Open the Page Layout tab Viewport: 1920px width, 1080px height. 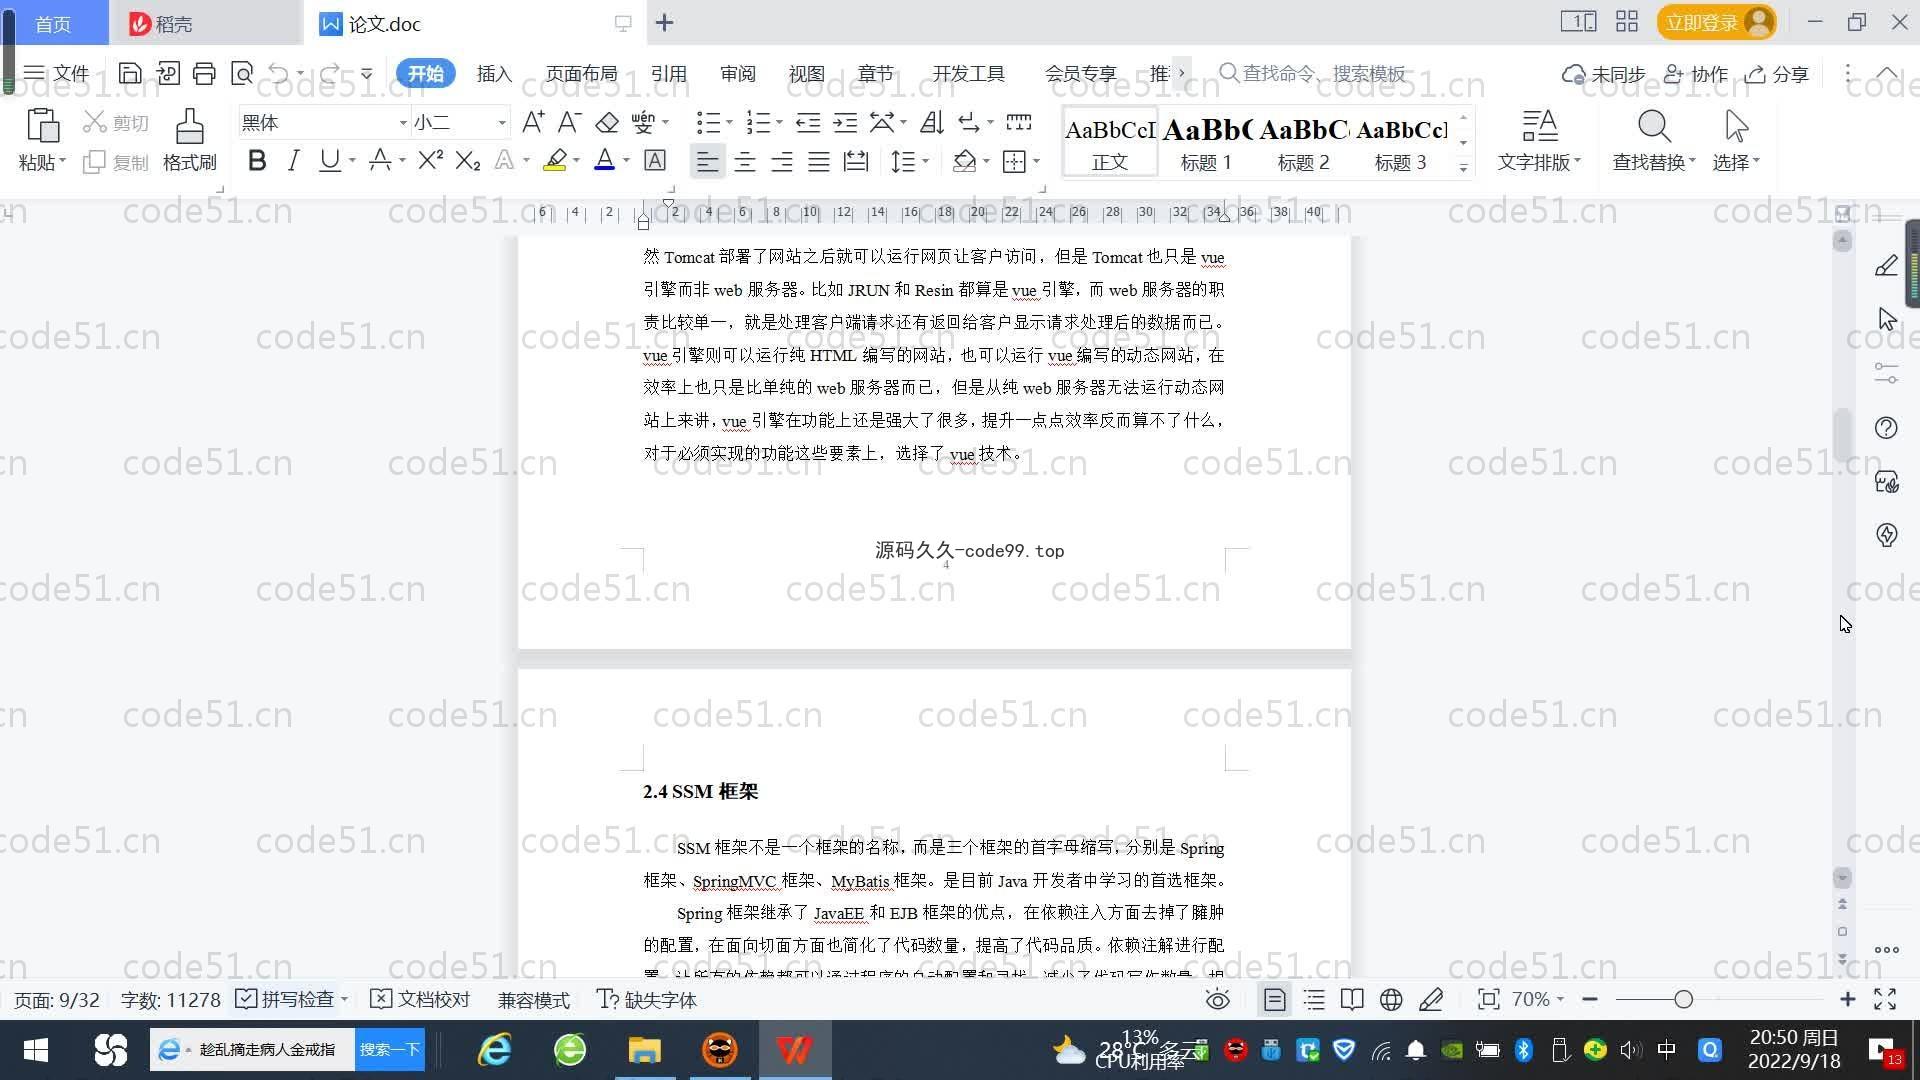(581, 74)
